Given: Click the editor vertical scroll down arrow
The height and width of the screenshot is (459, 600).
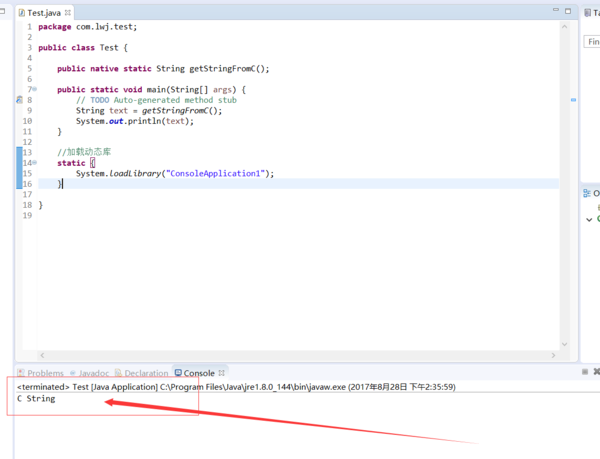Looking at the screenshot, I should tap(564, 344).
